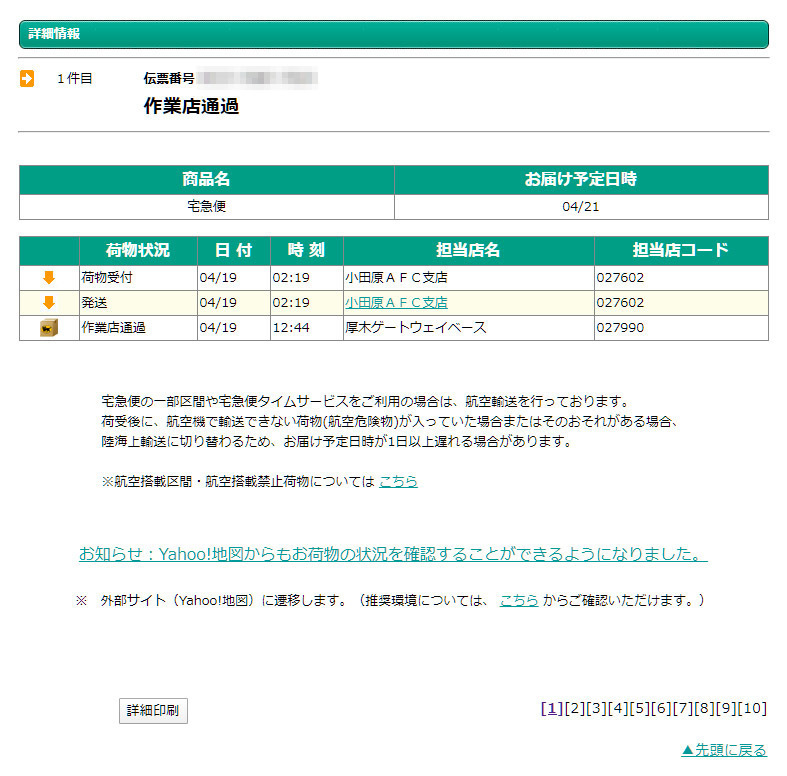
Task: Open the Yahoo!地図 お知らせ announcement link
Action: pos(393,554)
